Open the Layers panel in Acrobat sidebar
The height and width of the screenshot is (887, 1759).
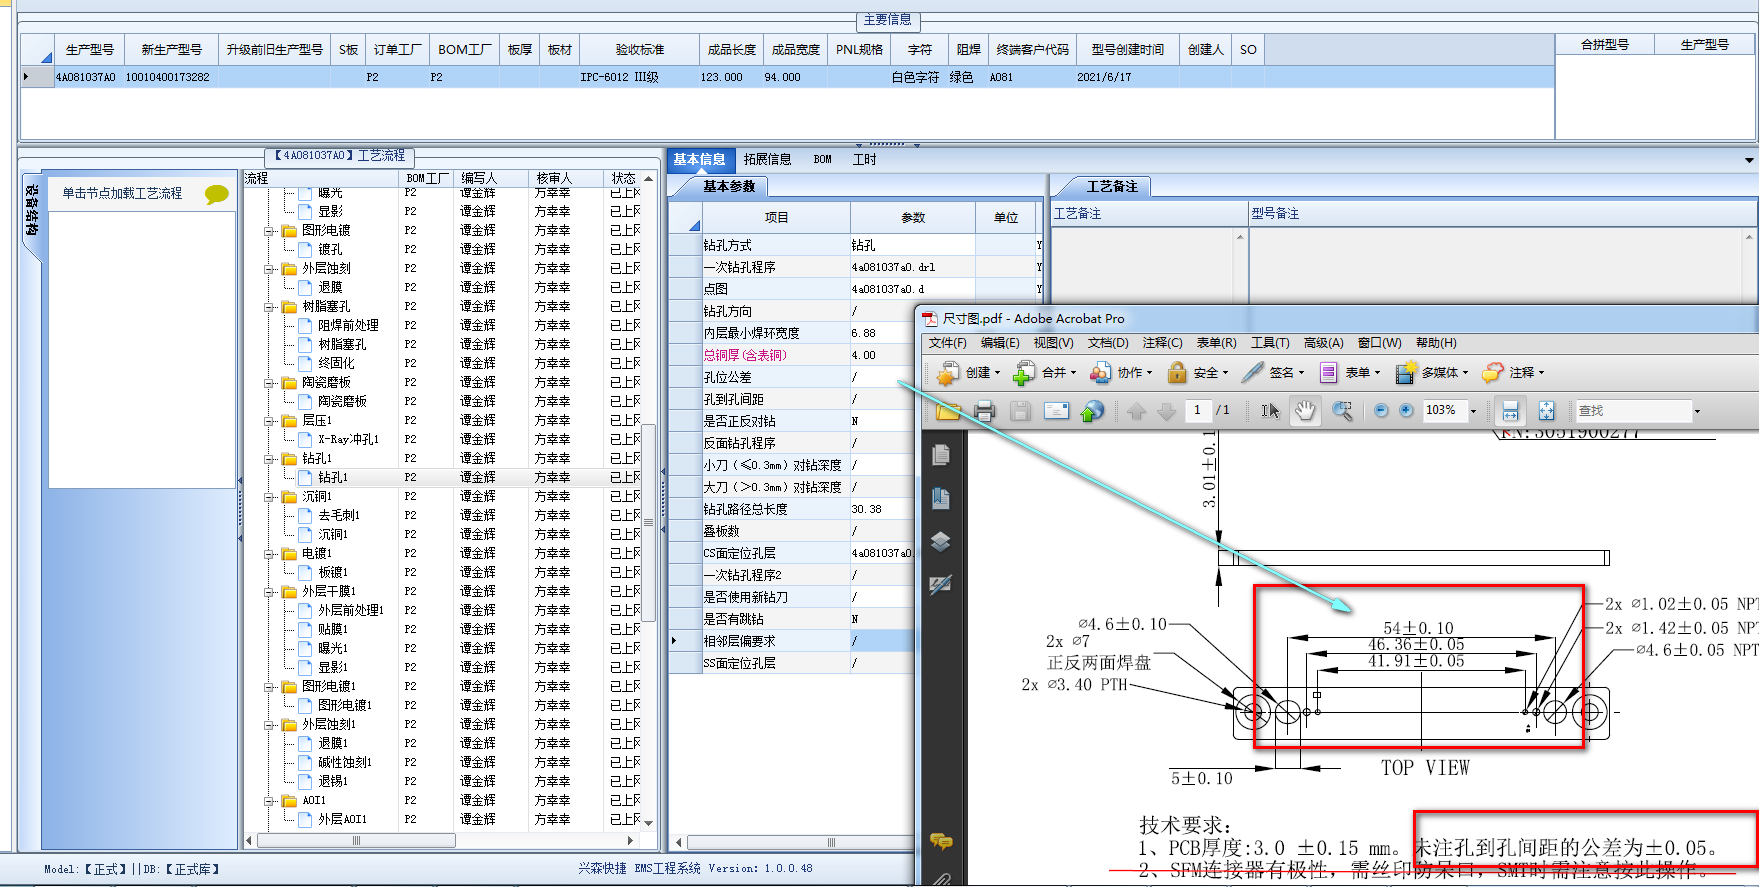[940, 542]
